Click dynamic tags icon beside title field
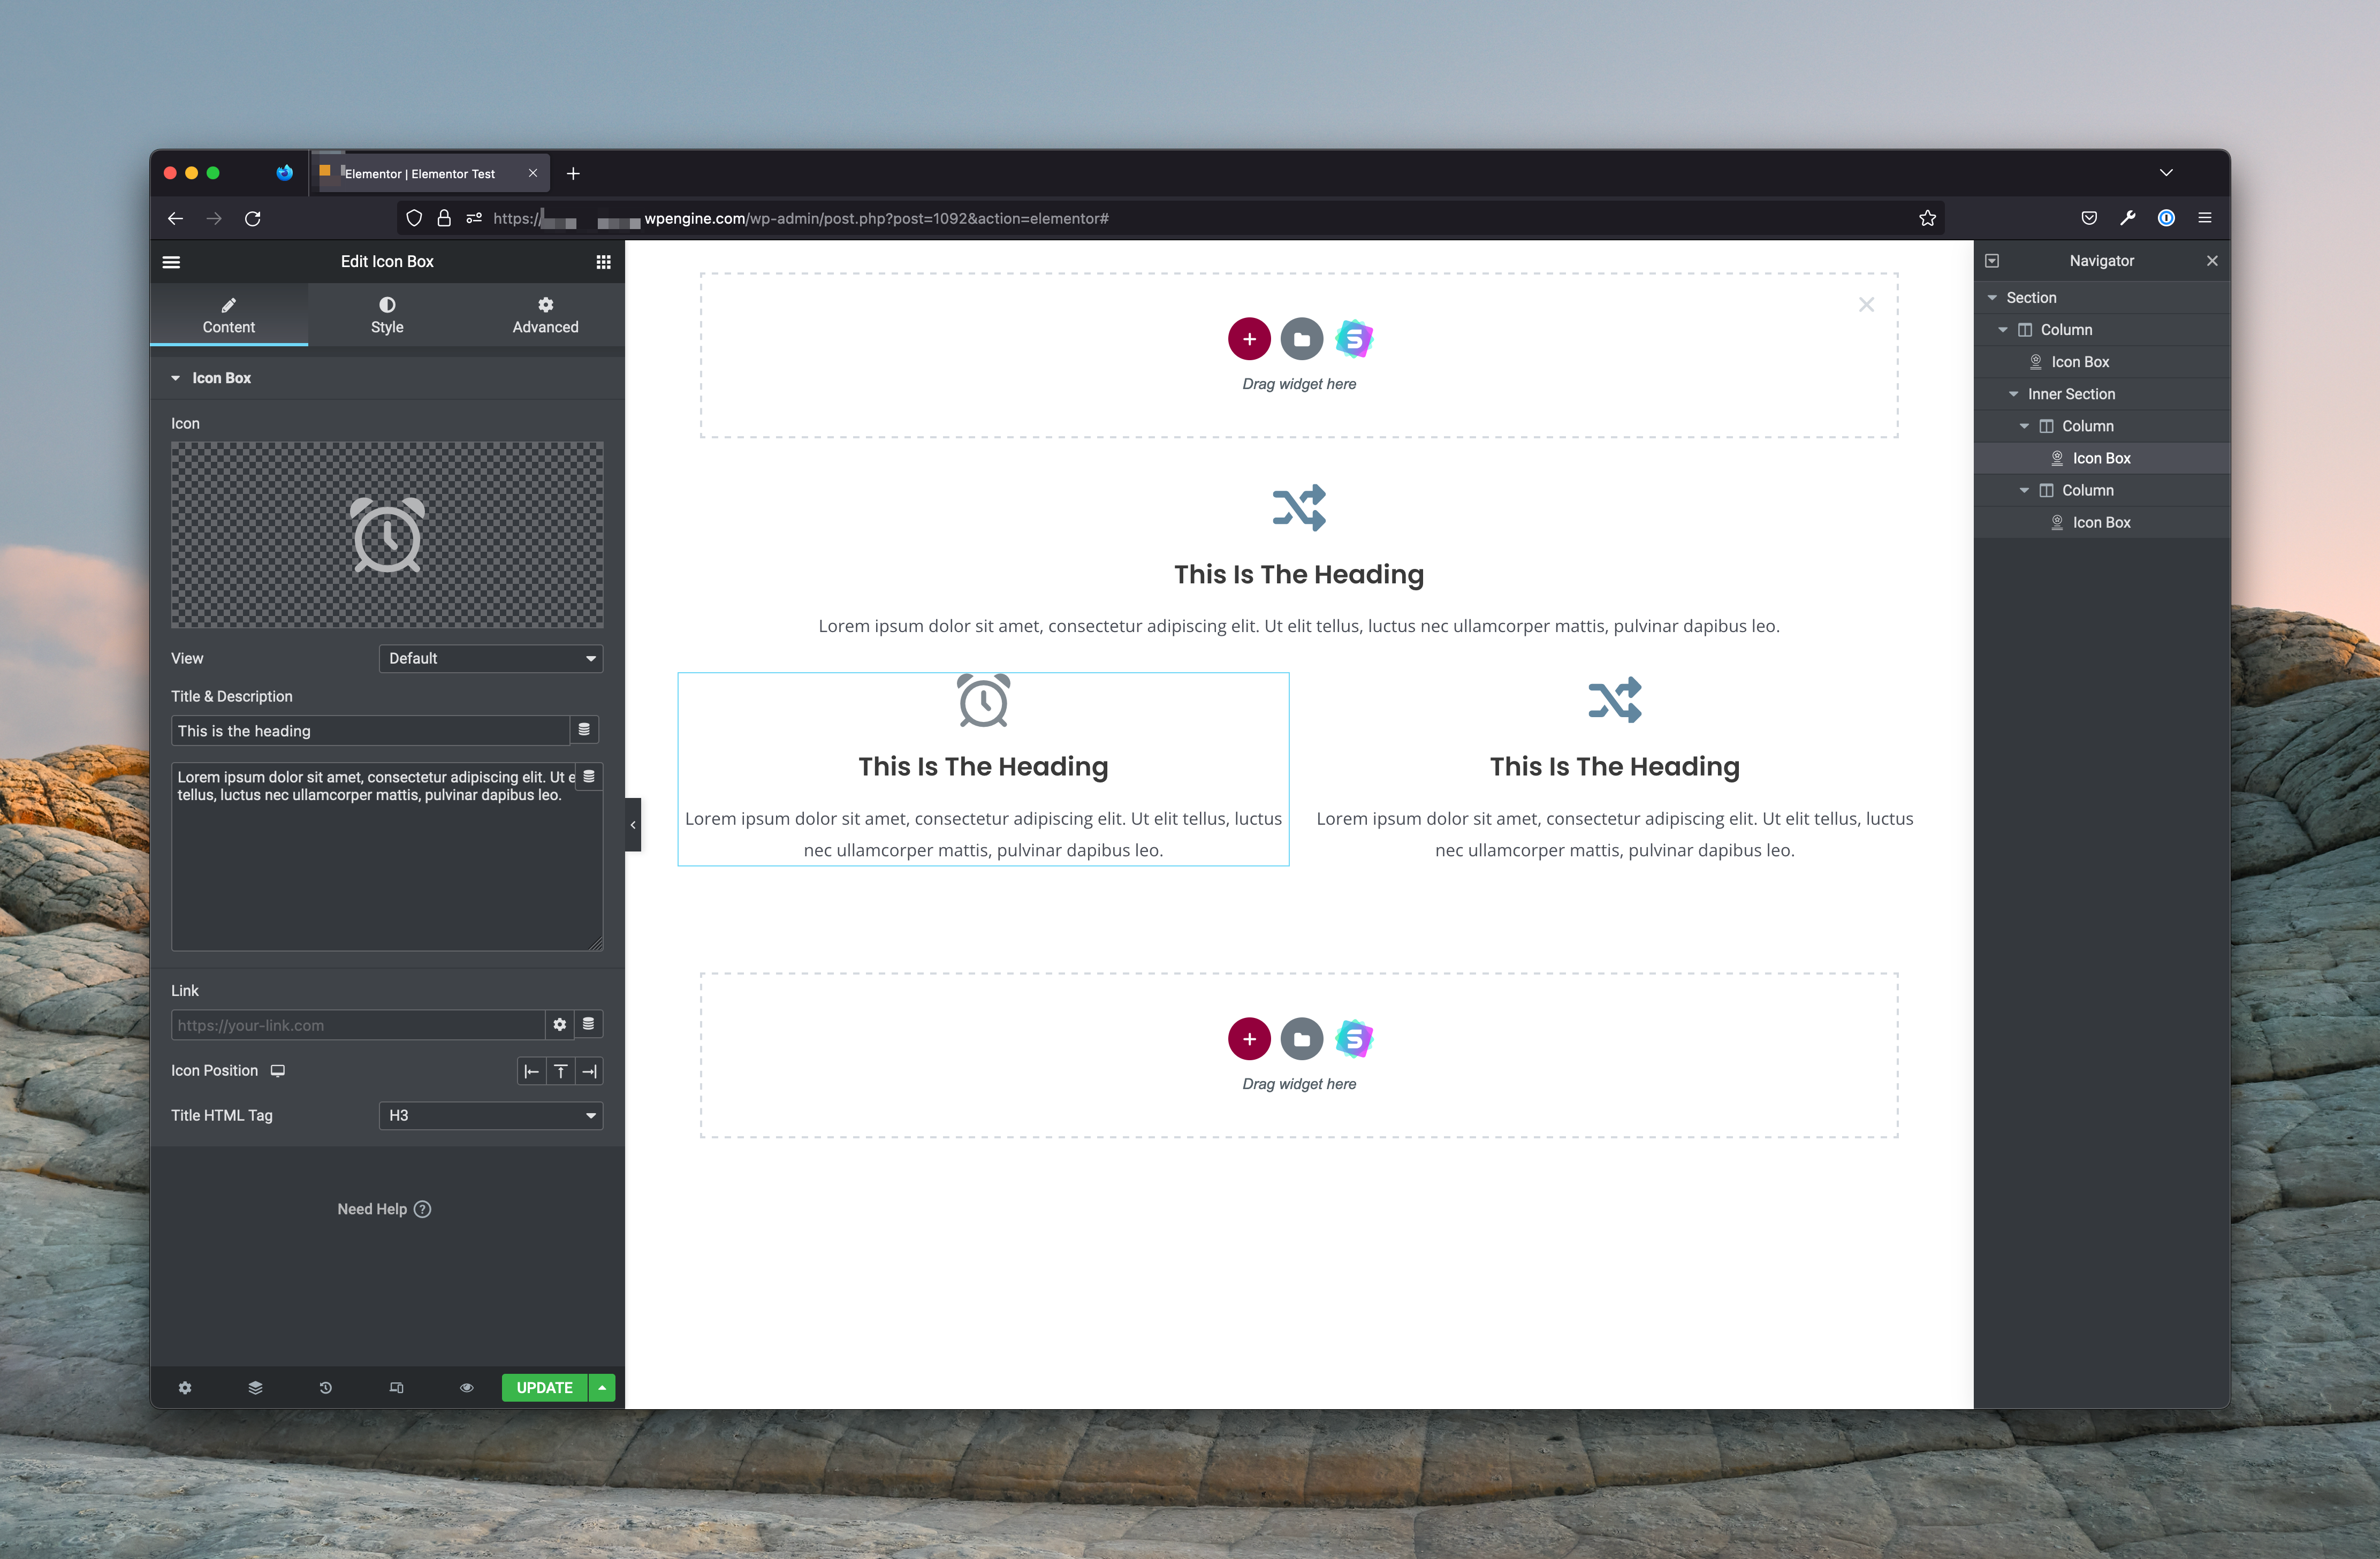2380x1559 pixels. (584, 730)
